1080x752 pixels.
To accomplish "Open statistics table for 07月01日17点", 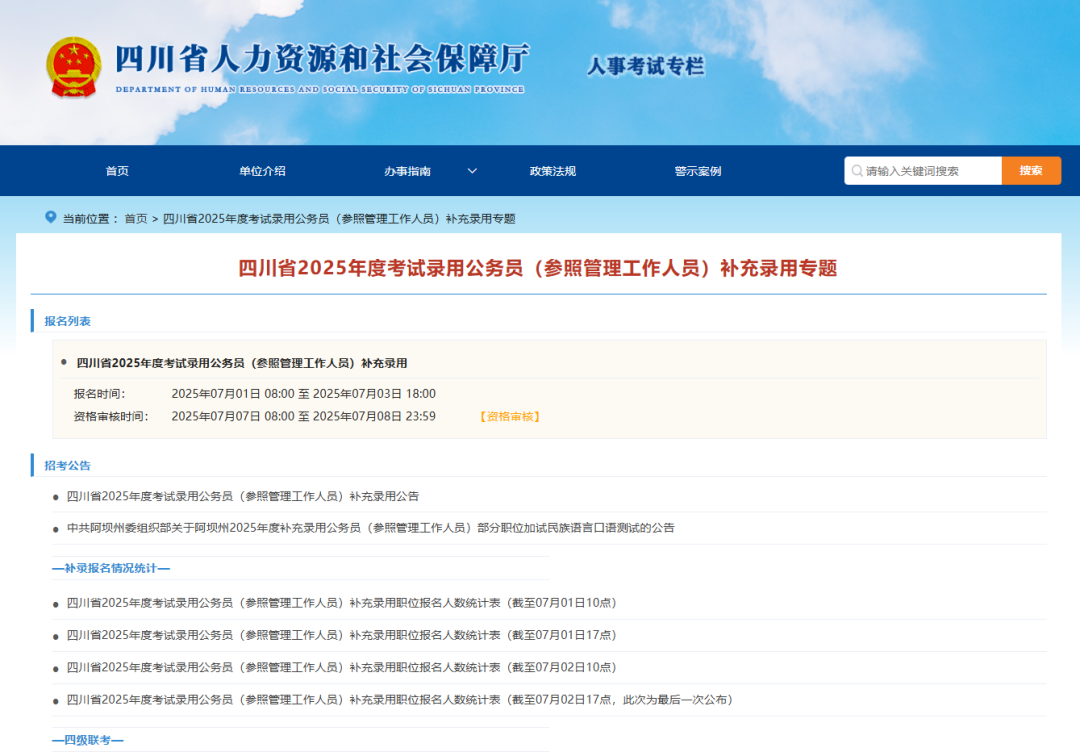I will pos(341,635).
